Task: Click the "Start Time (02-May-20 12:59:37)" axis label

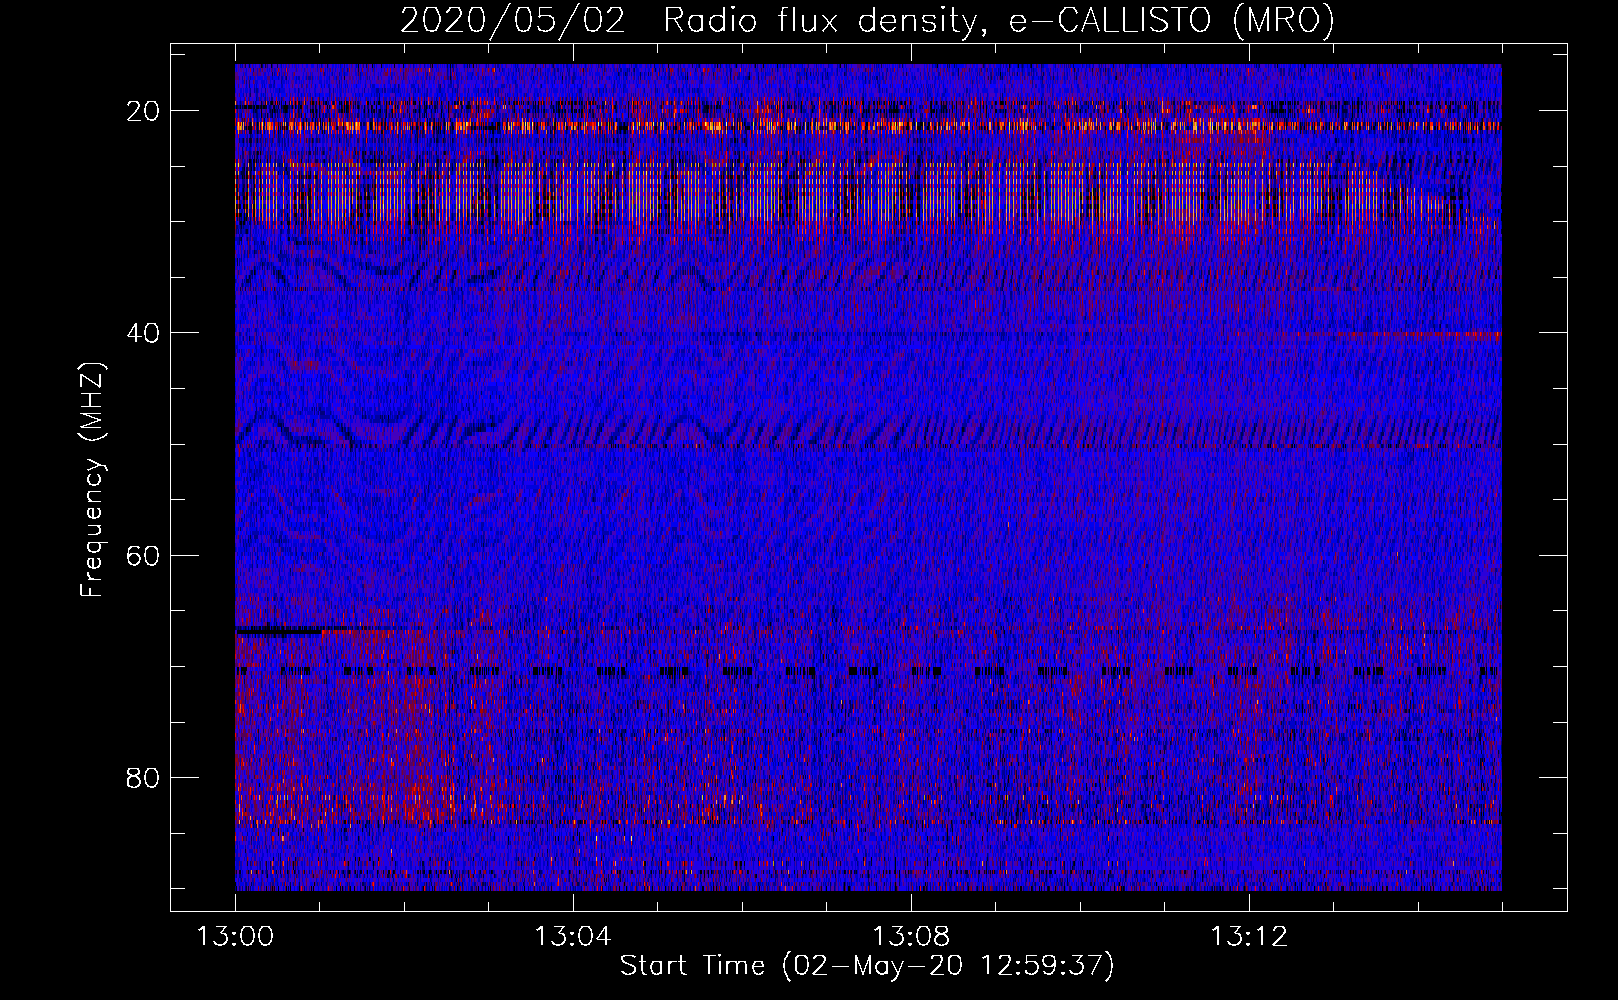Action: pos(867,966)
